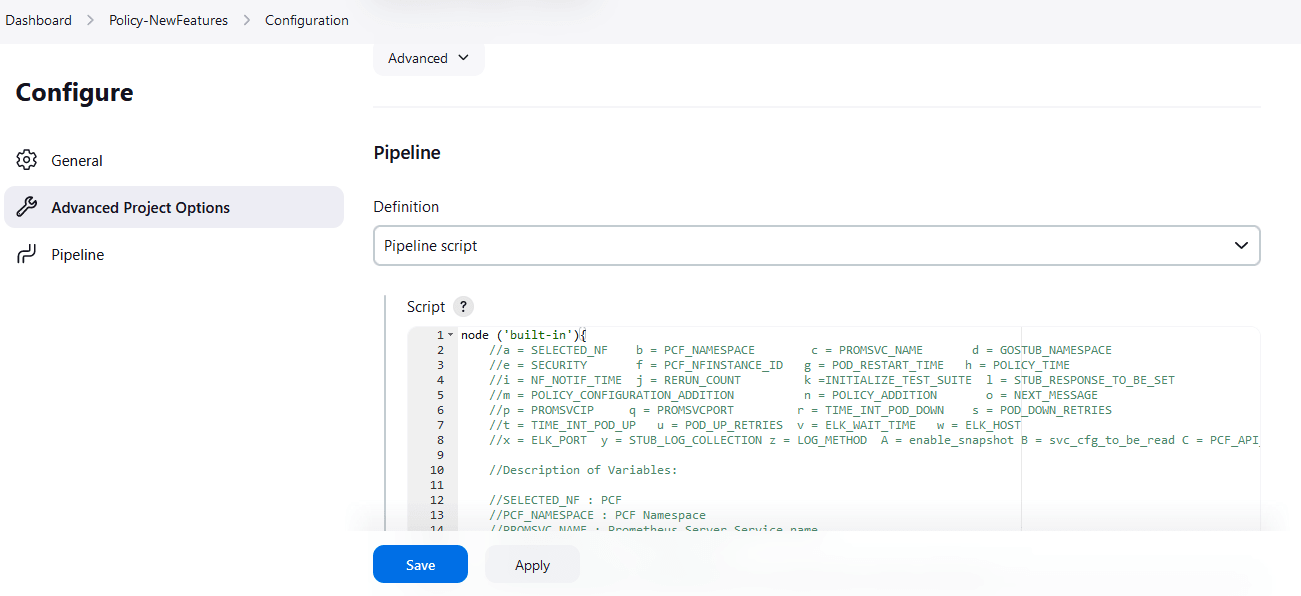Click the breadcrumb separator after Dashboard
This screenshot has height=596, width=1301.
pos(89,19)
